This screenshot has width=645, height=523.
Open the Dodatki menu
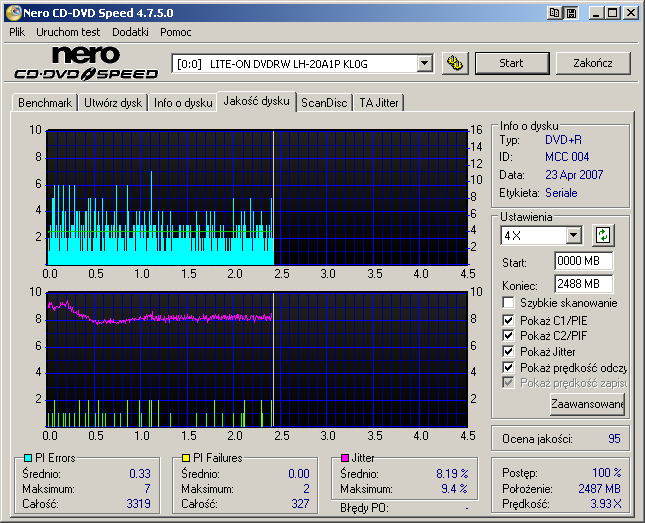[x=130, y=32]
